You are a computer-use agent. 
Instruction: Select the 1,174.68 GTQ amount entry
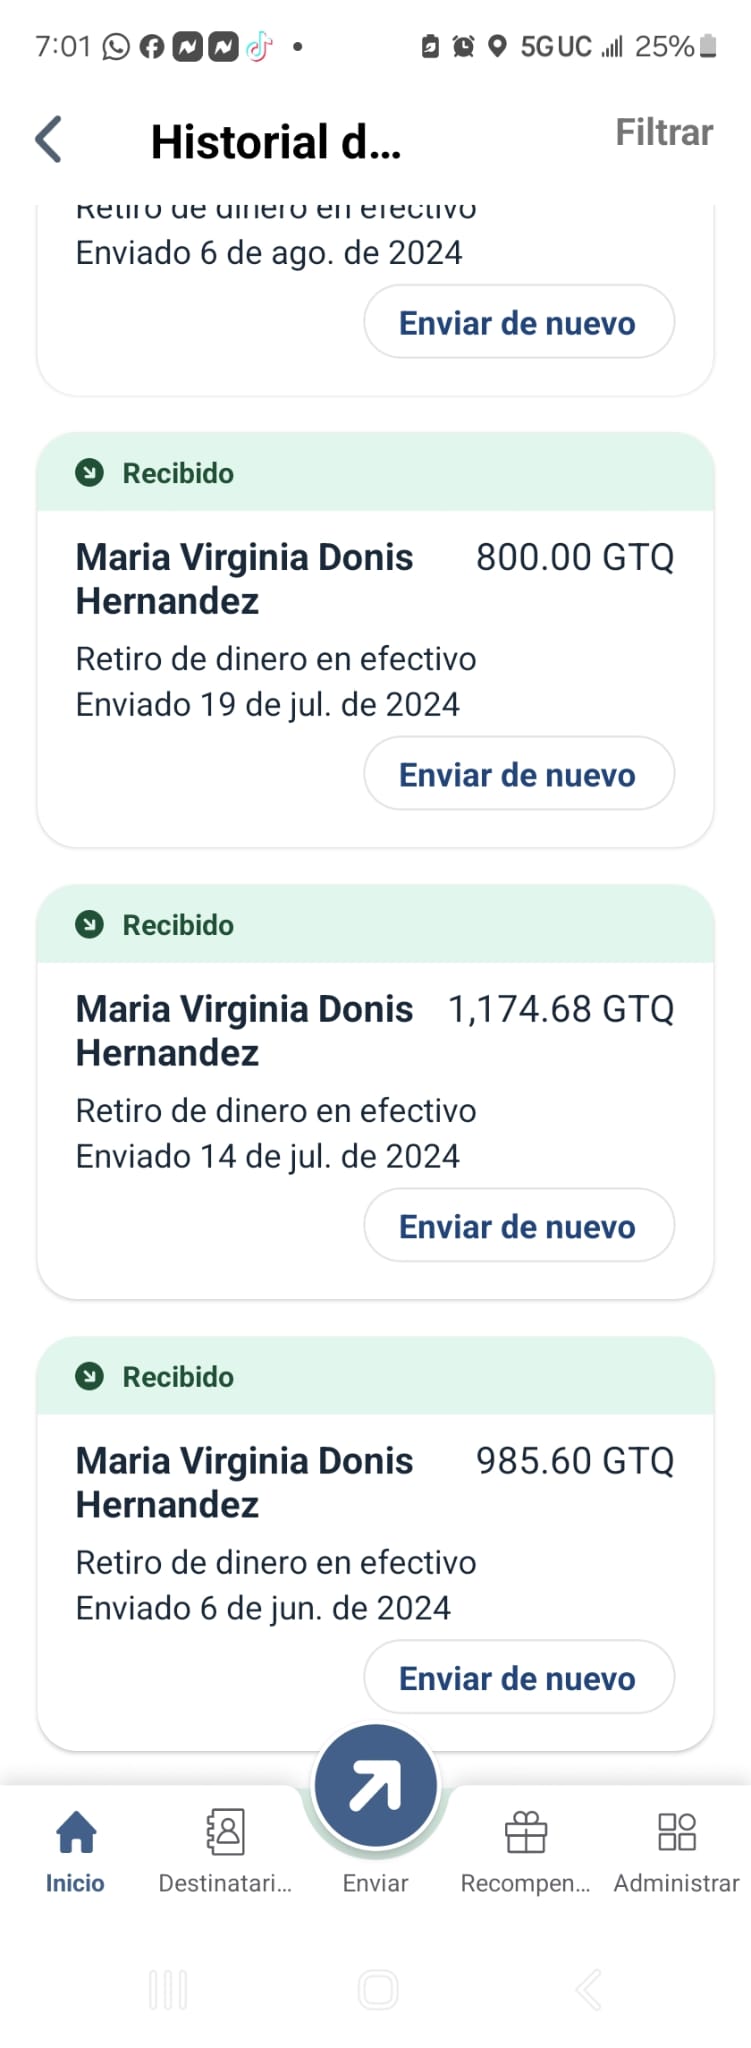click(x=561, y=1009)
